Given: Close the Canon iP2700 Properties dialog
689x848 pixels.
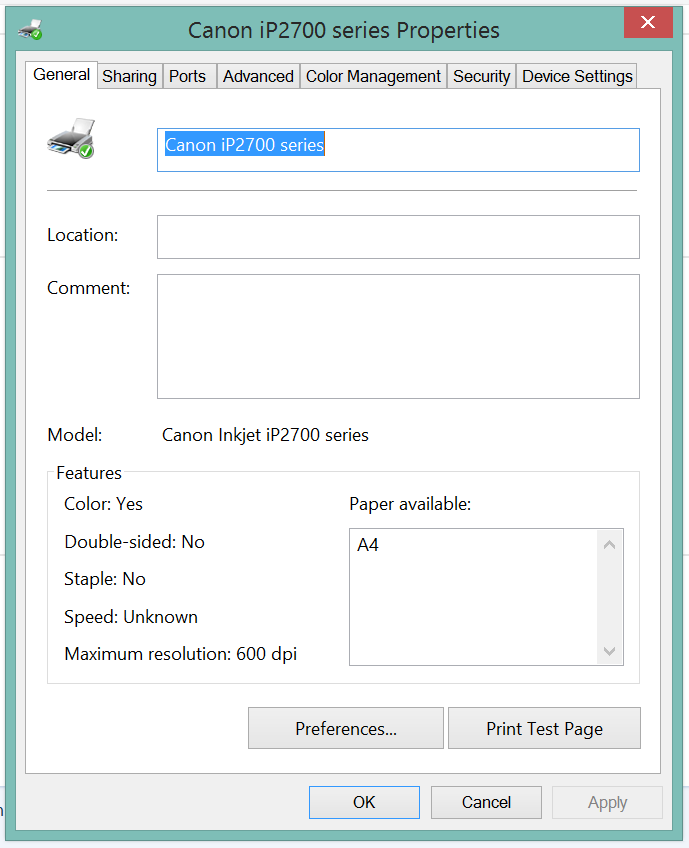Looking at the screenshot, I should coord(647,23).
